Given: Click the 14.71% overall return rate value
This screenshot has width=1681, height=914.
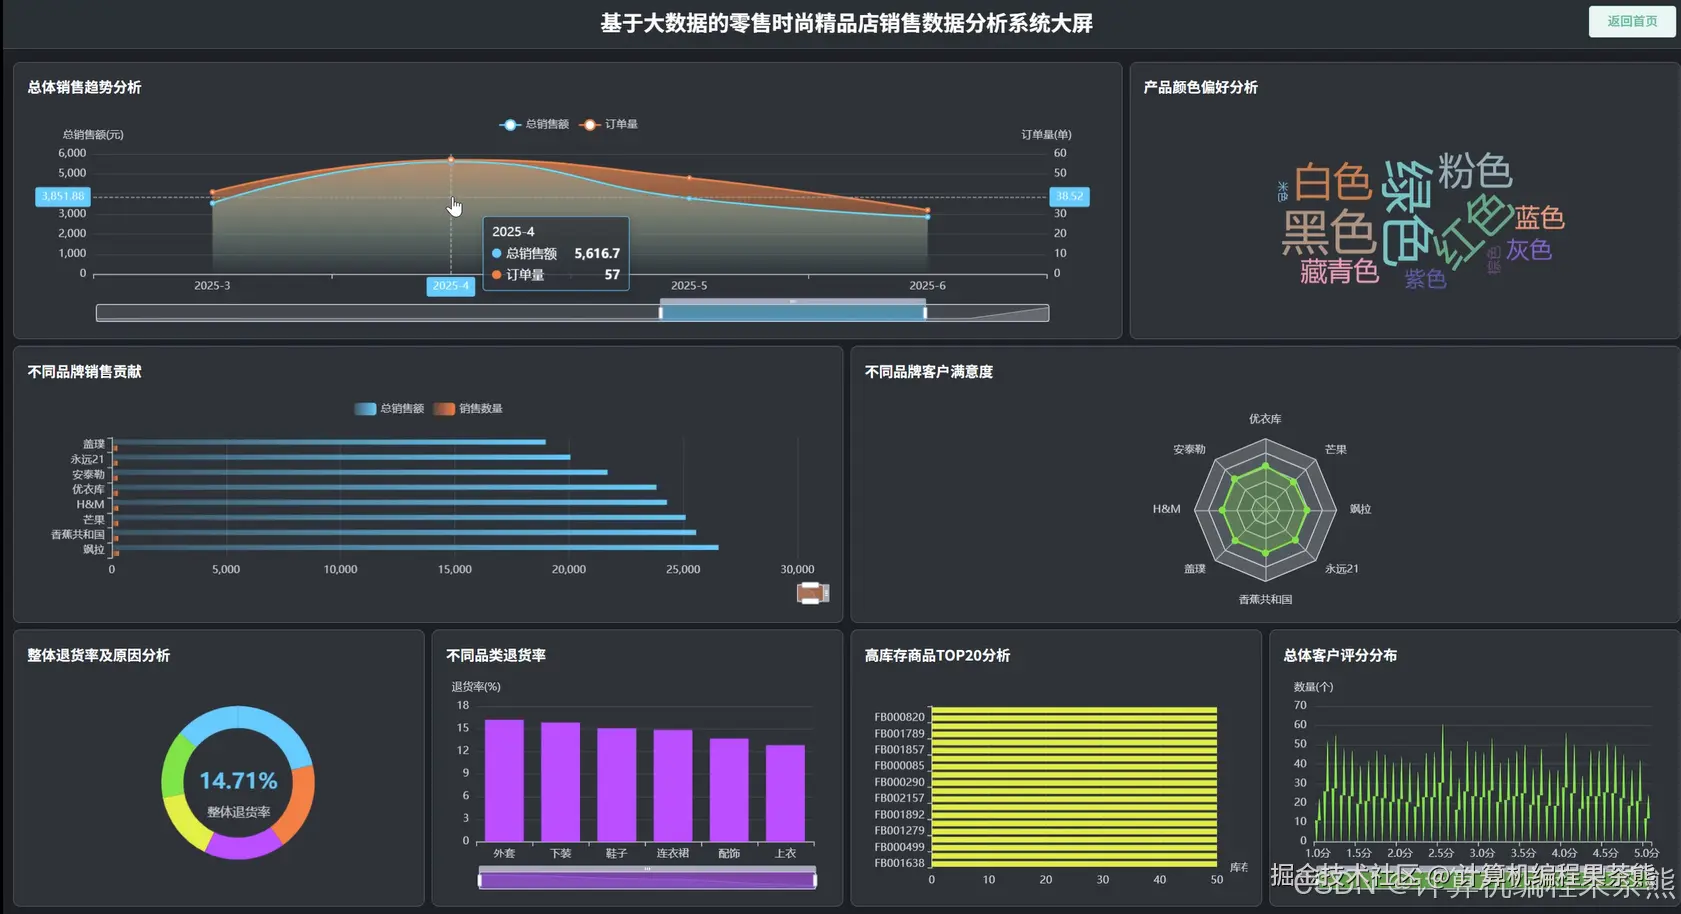Looking at the screenshot, I should click(238, 781).
